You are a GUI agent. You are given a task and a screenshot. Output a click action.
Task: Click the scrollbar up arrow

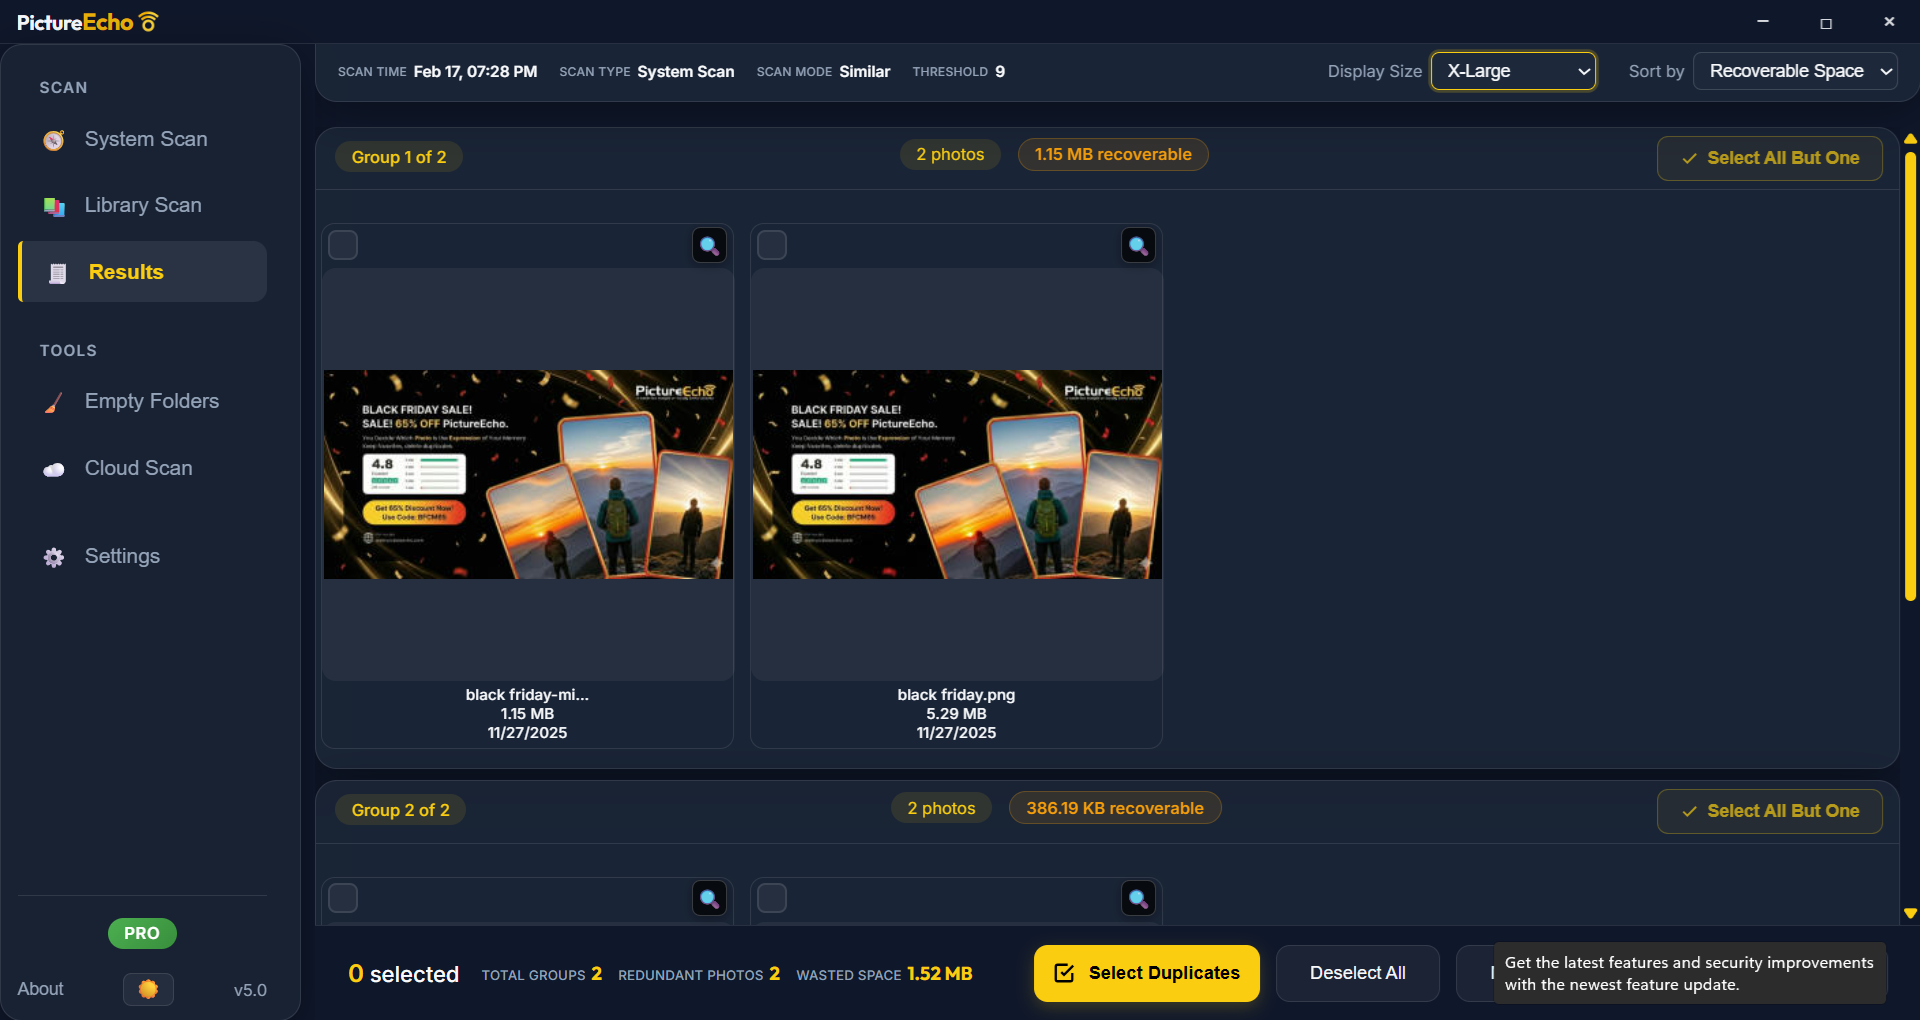1910,137
